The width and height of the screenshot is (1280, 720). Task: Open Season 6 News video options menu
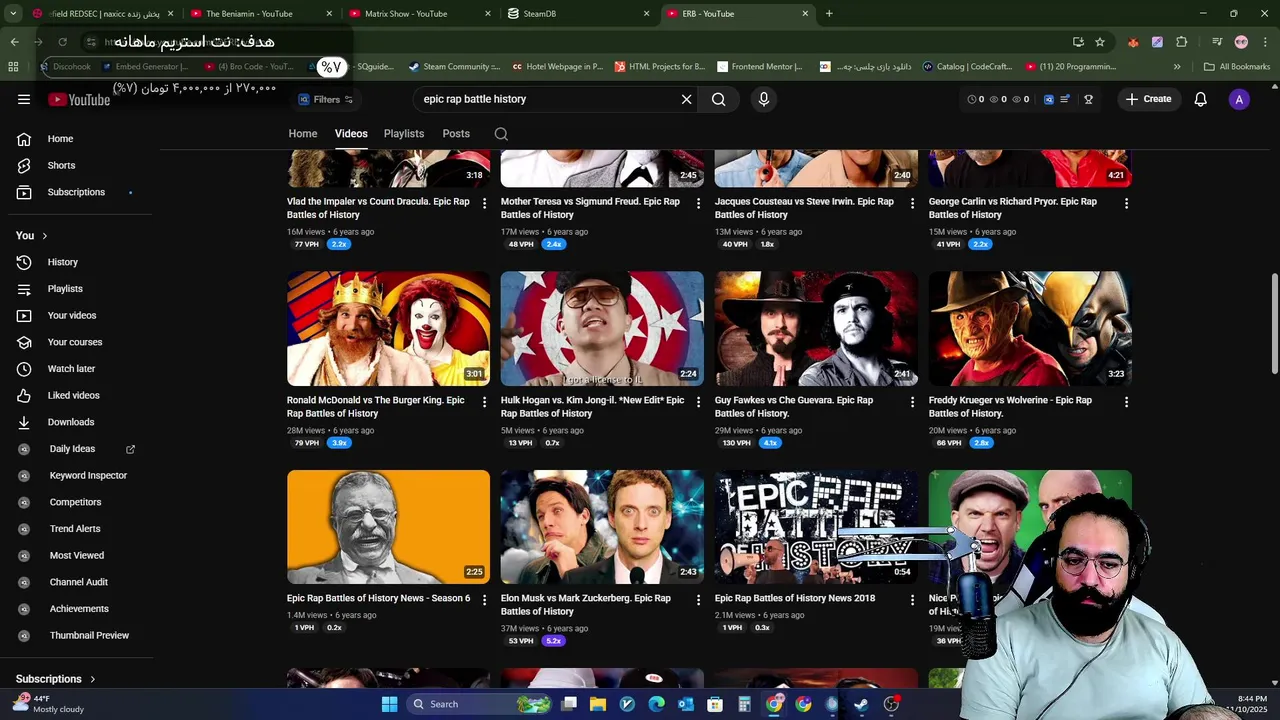click(485, 600)
